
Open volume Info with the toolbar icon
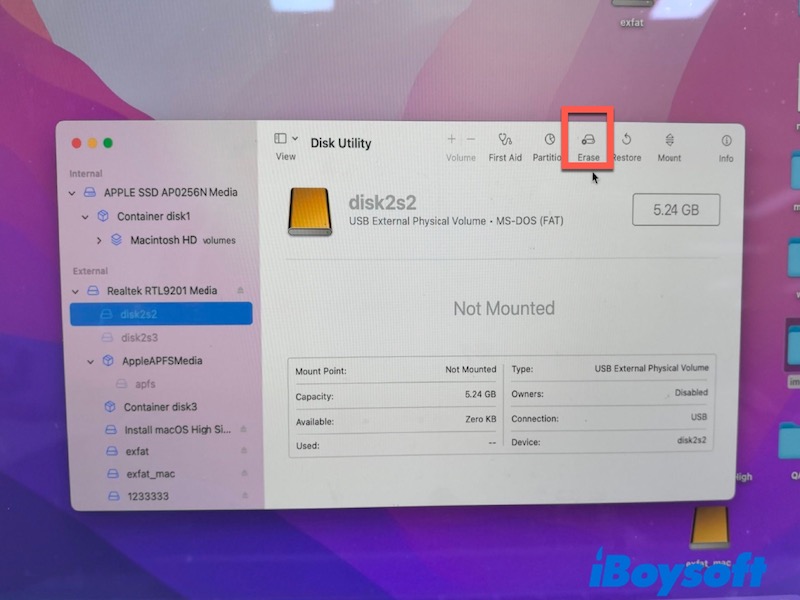pos(726,141)
